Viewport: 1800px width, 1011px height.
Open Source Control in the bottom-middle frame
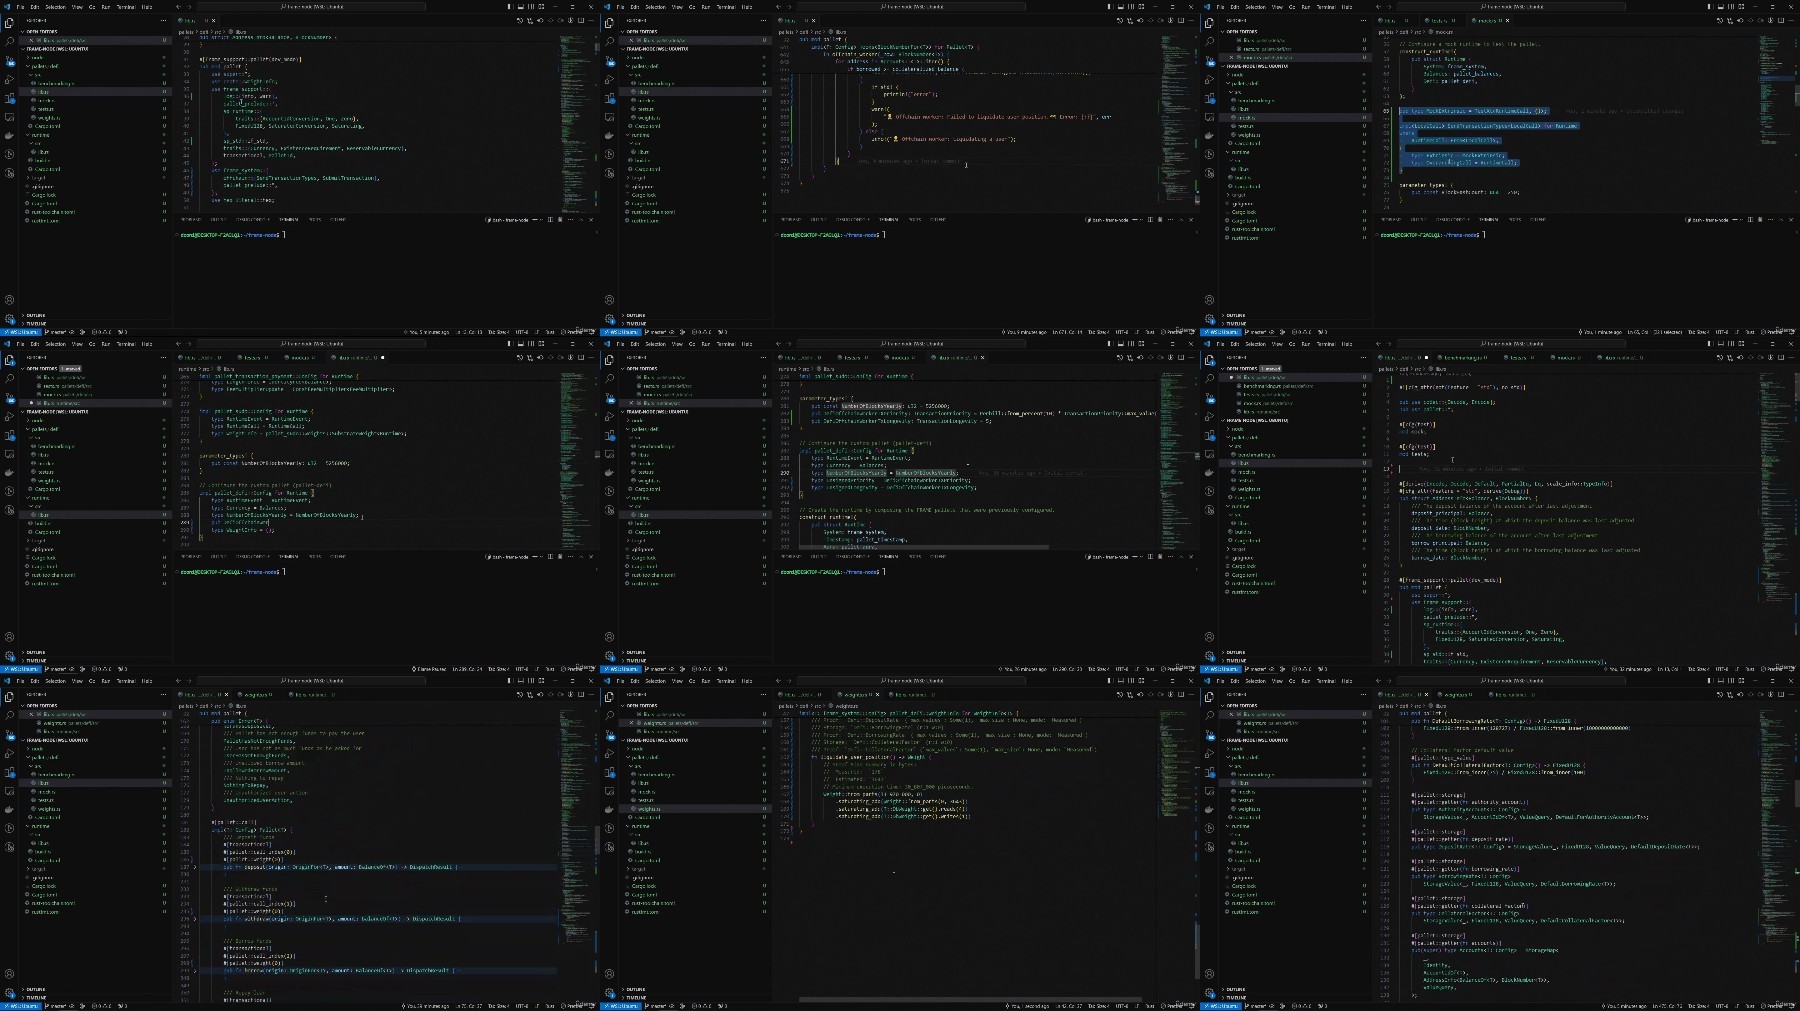609,734
